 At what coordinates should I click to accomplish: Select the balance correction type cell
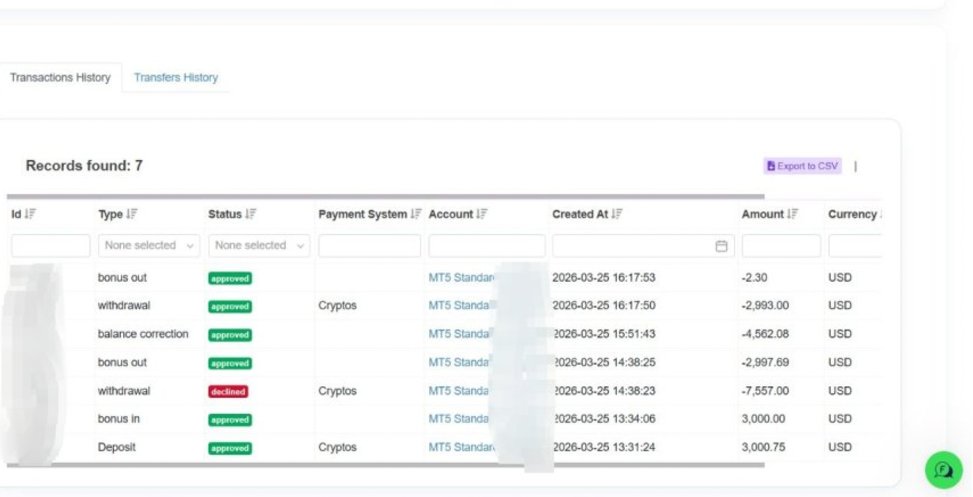(x=143, y=334)
